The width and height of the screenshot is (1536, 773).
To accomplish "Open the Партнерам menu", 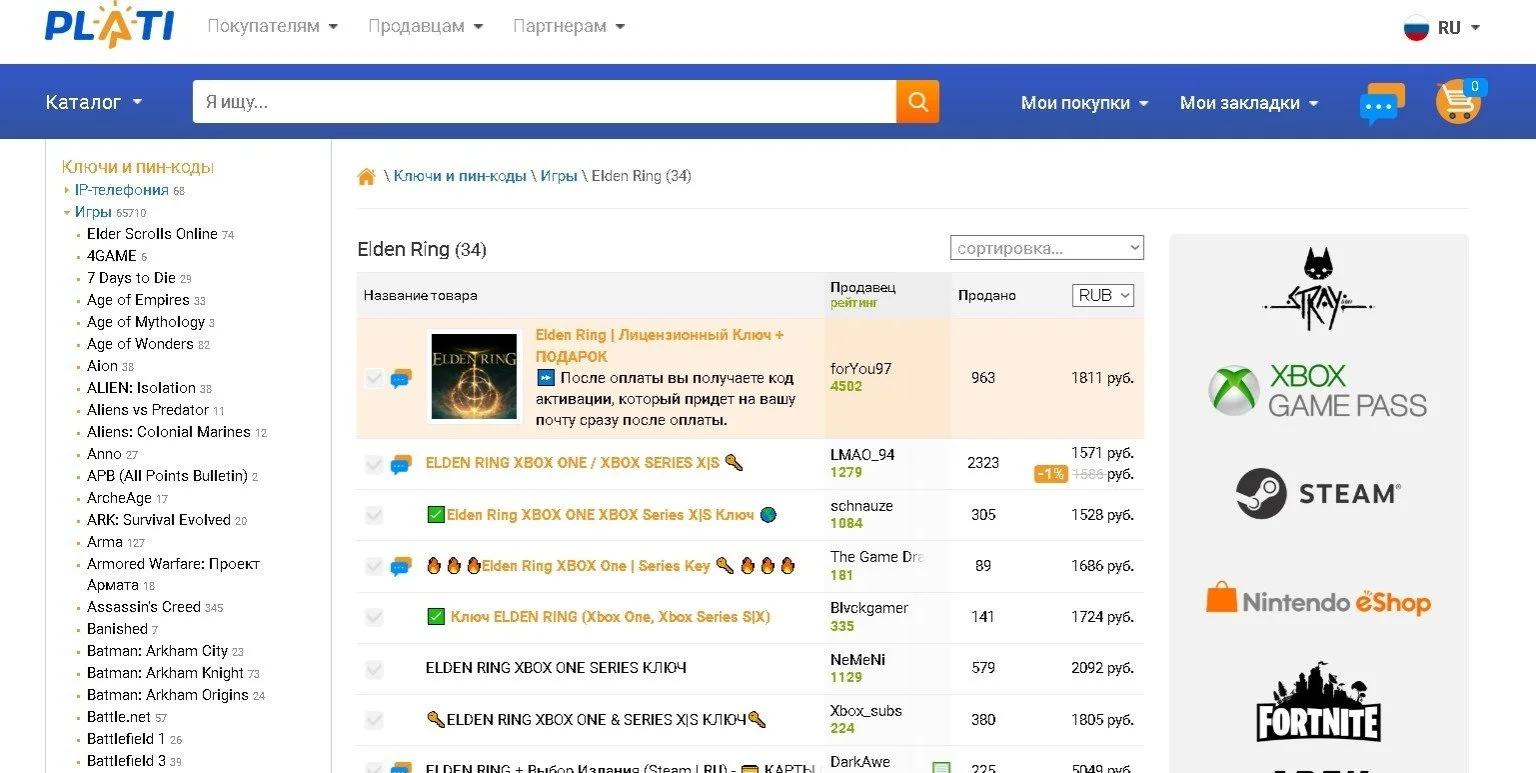I will pos(569,26).
